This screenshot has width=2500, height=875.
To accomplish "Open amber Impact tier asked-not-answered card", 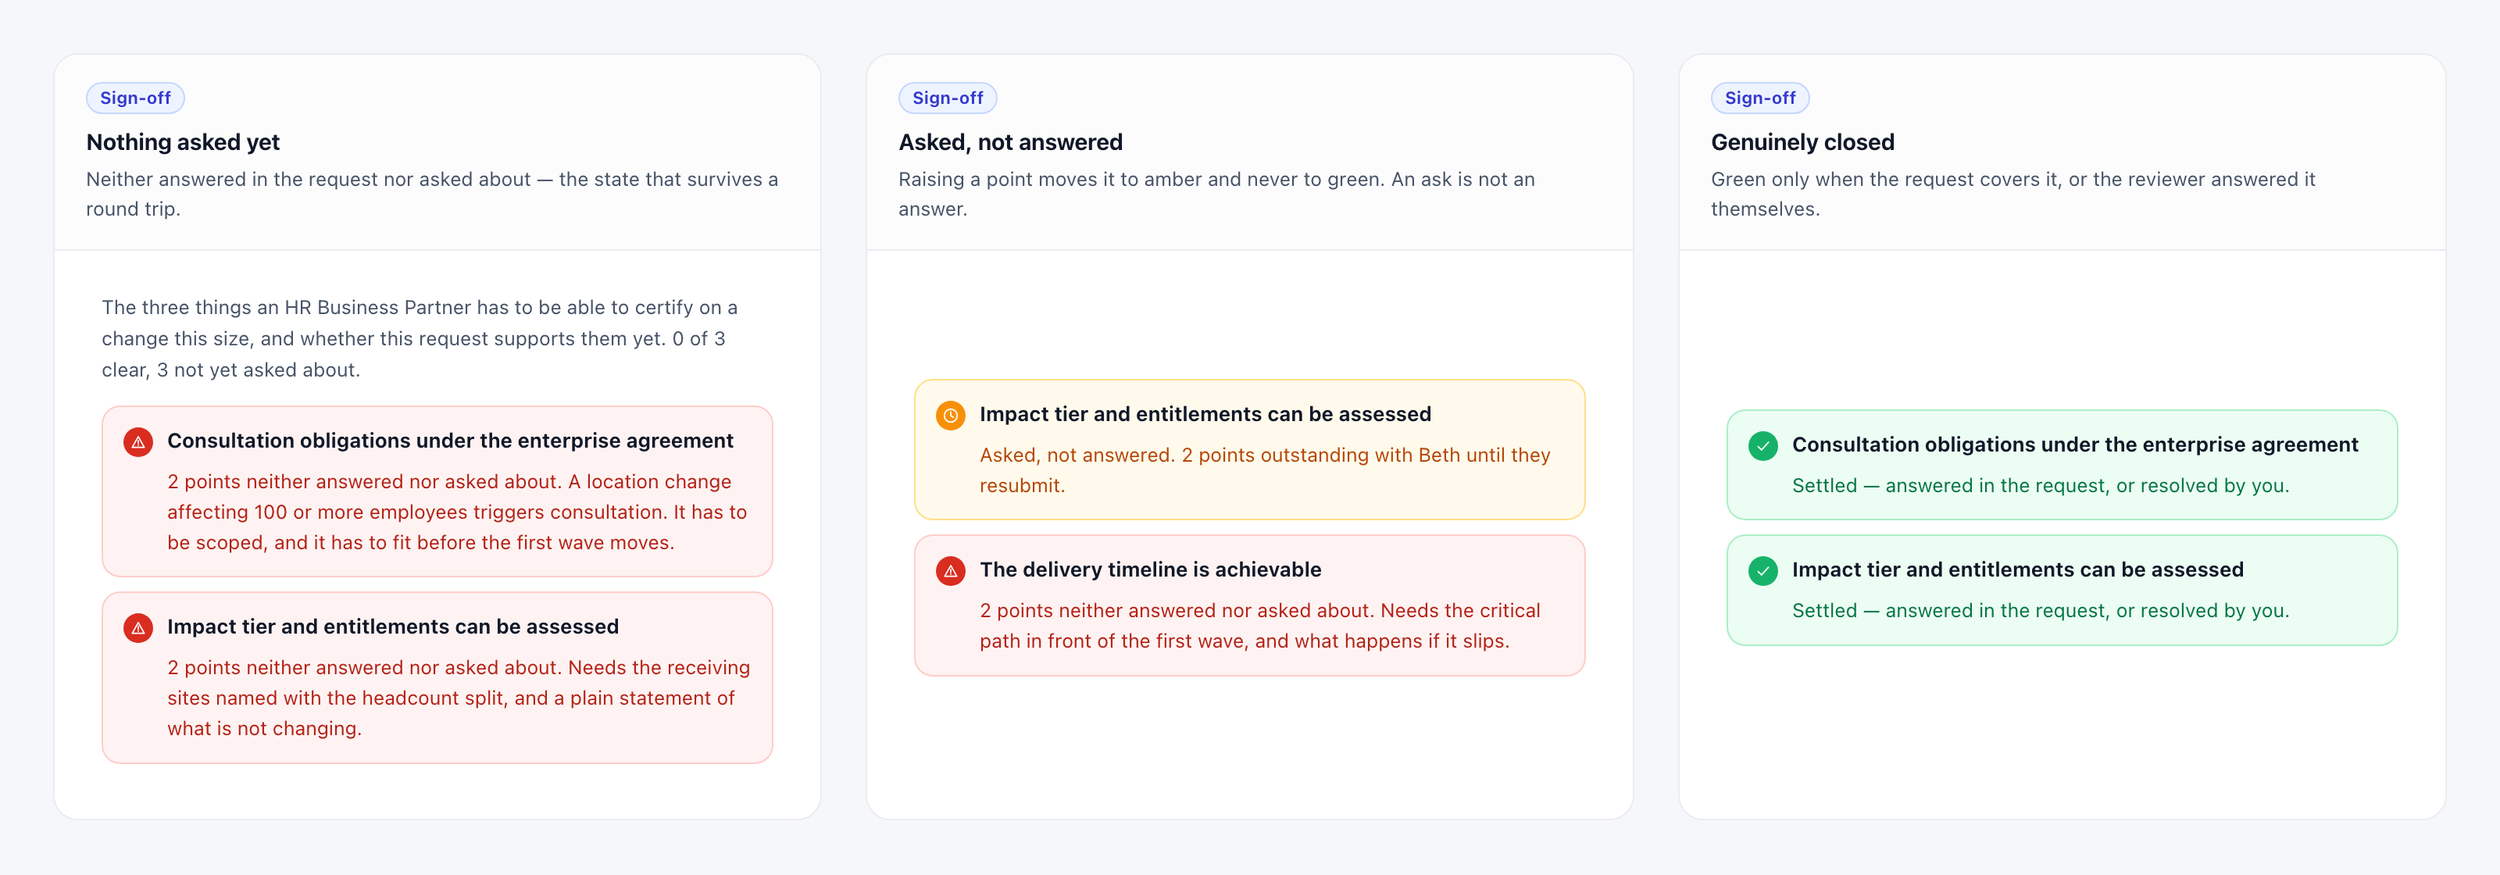I will [1249, 449].
